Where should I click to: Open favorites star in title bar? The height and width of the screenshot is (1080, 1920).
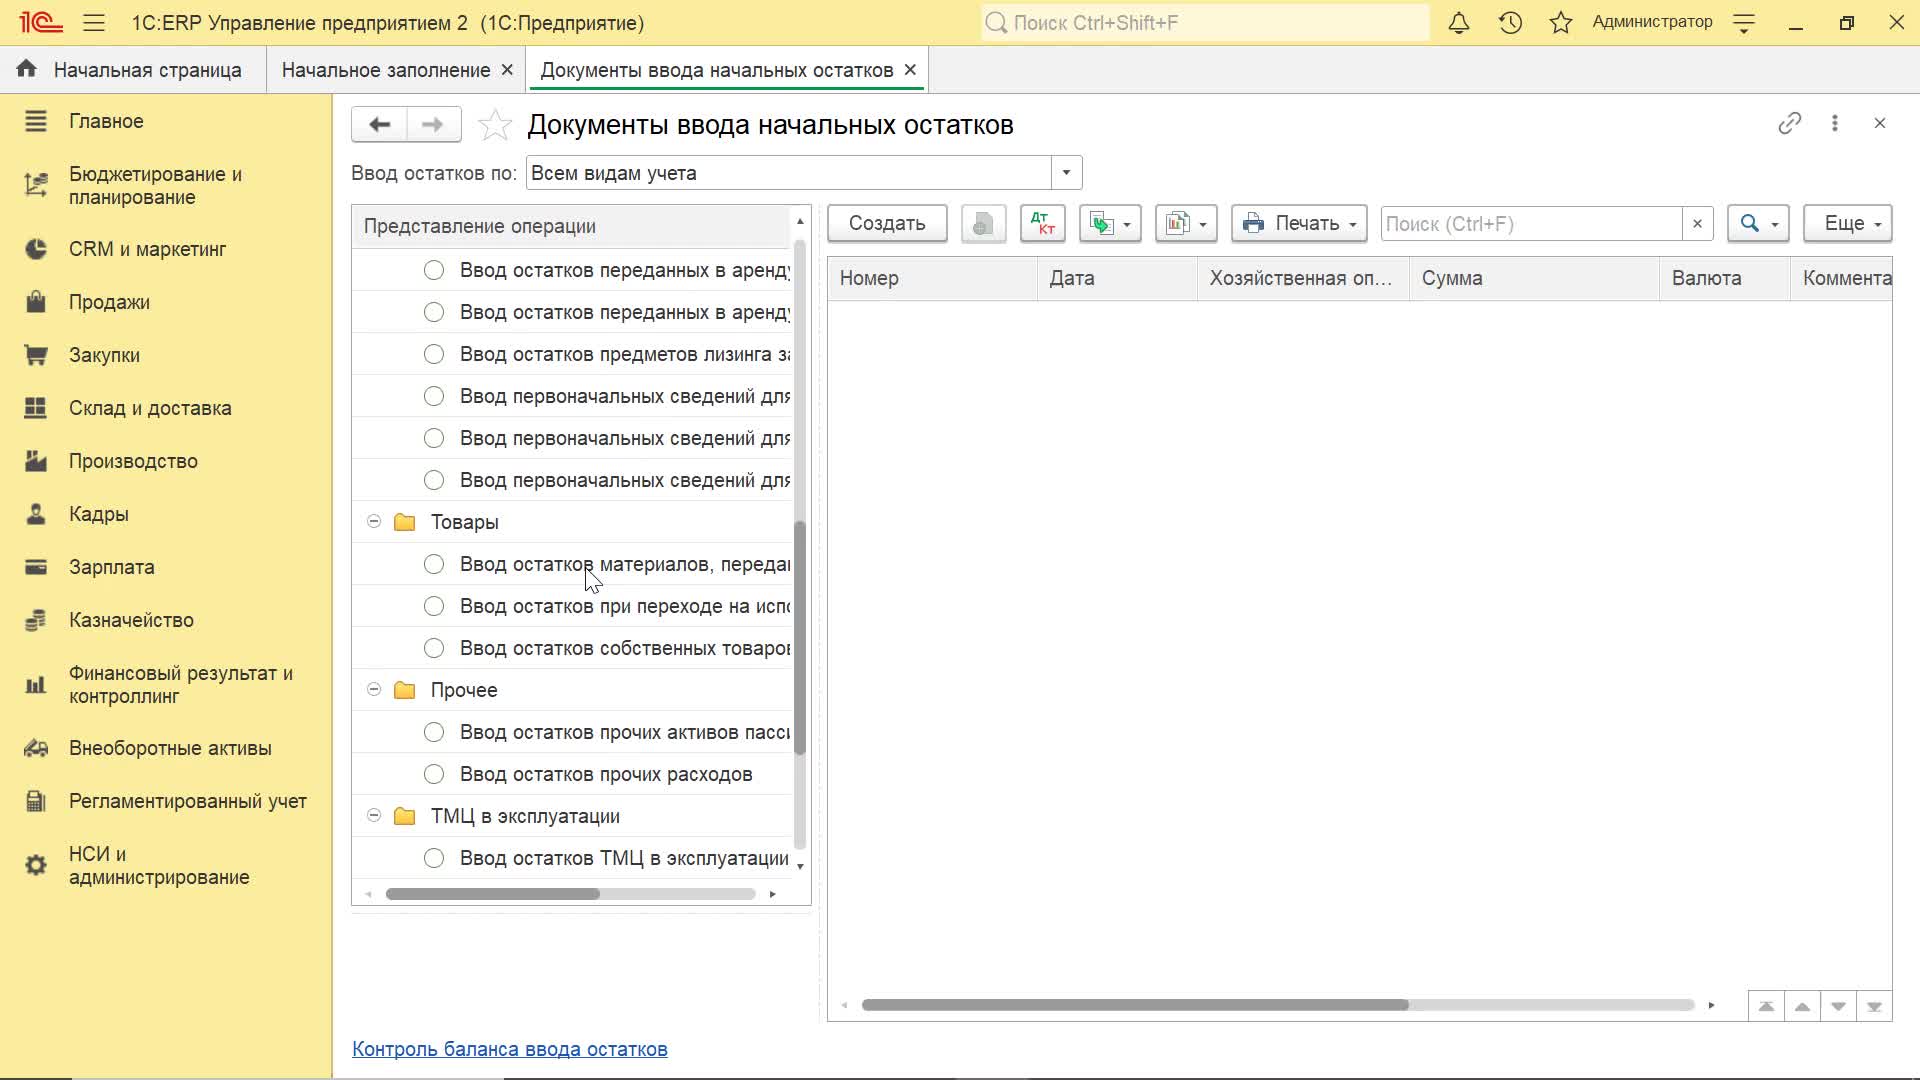[x=1561, y=22]
